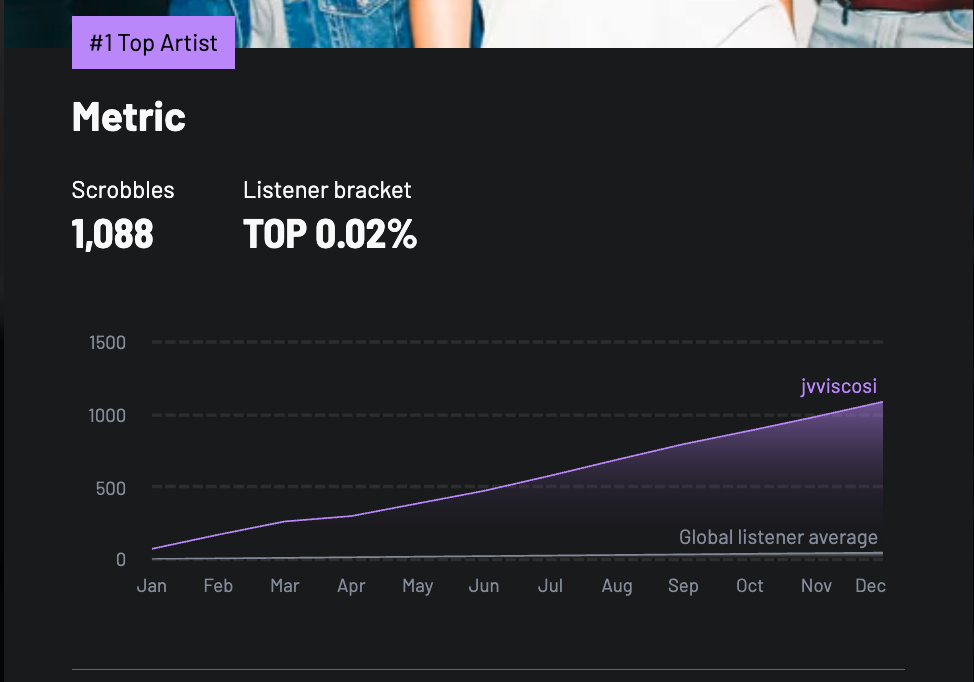Viewport: 974px width, 682px height.
Task: Click the Jan label on chart axis
Action: pyautogui.click(x=152, y=586)
